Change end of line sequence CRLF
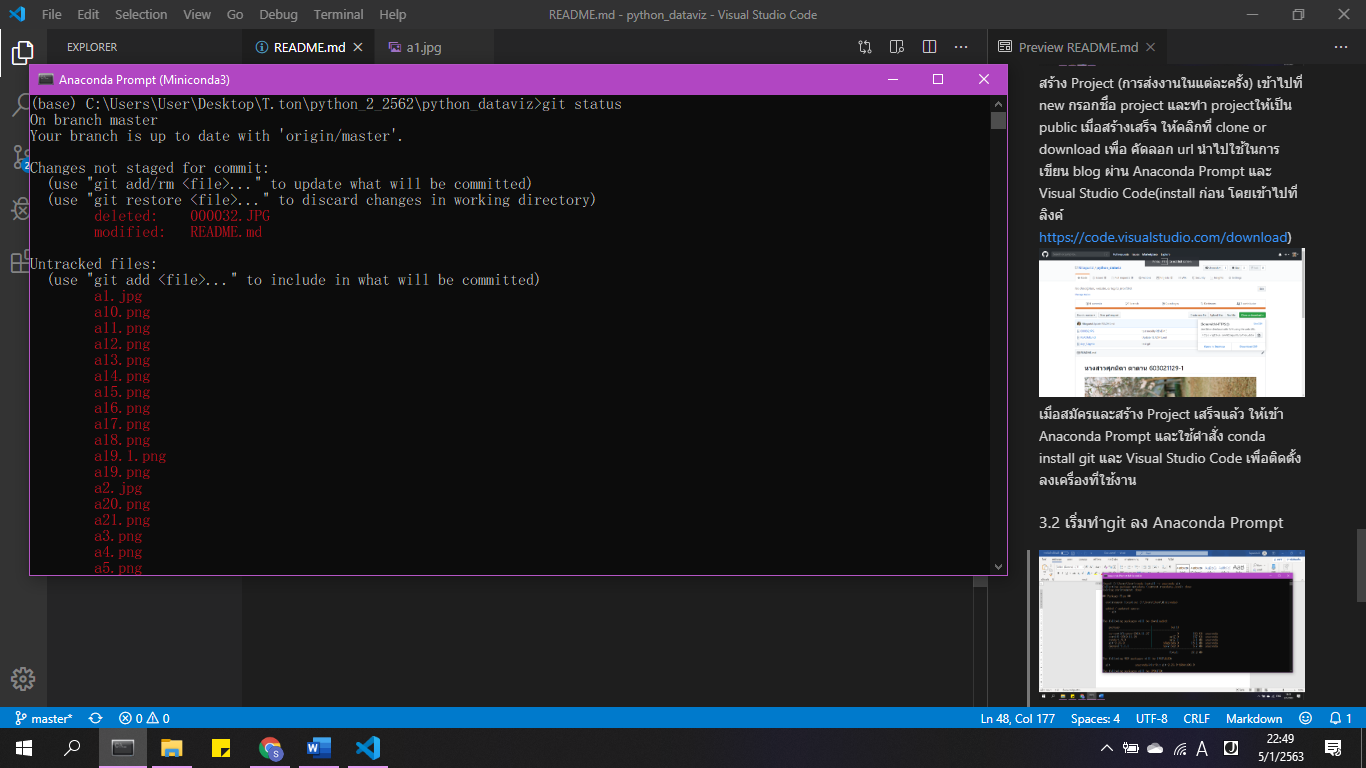 1197,718
